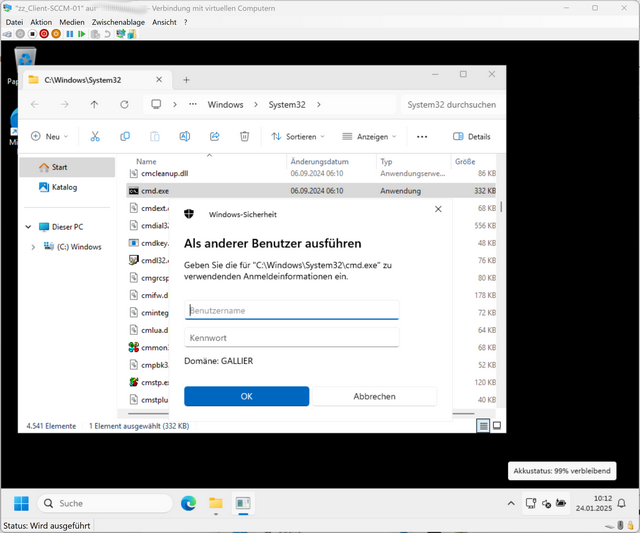Collapse the Dieser PC tree node

click(x=28, y=227)
